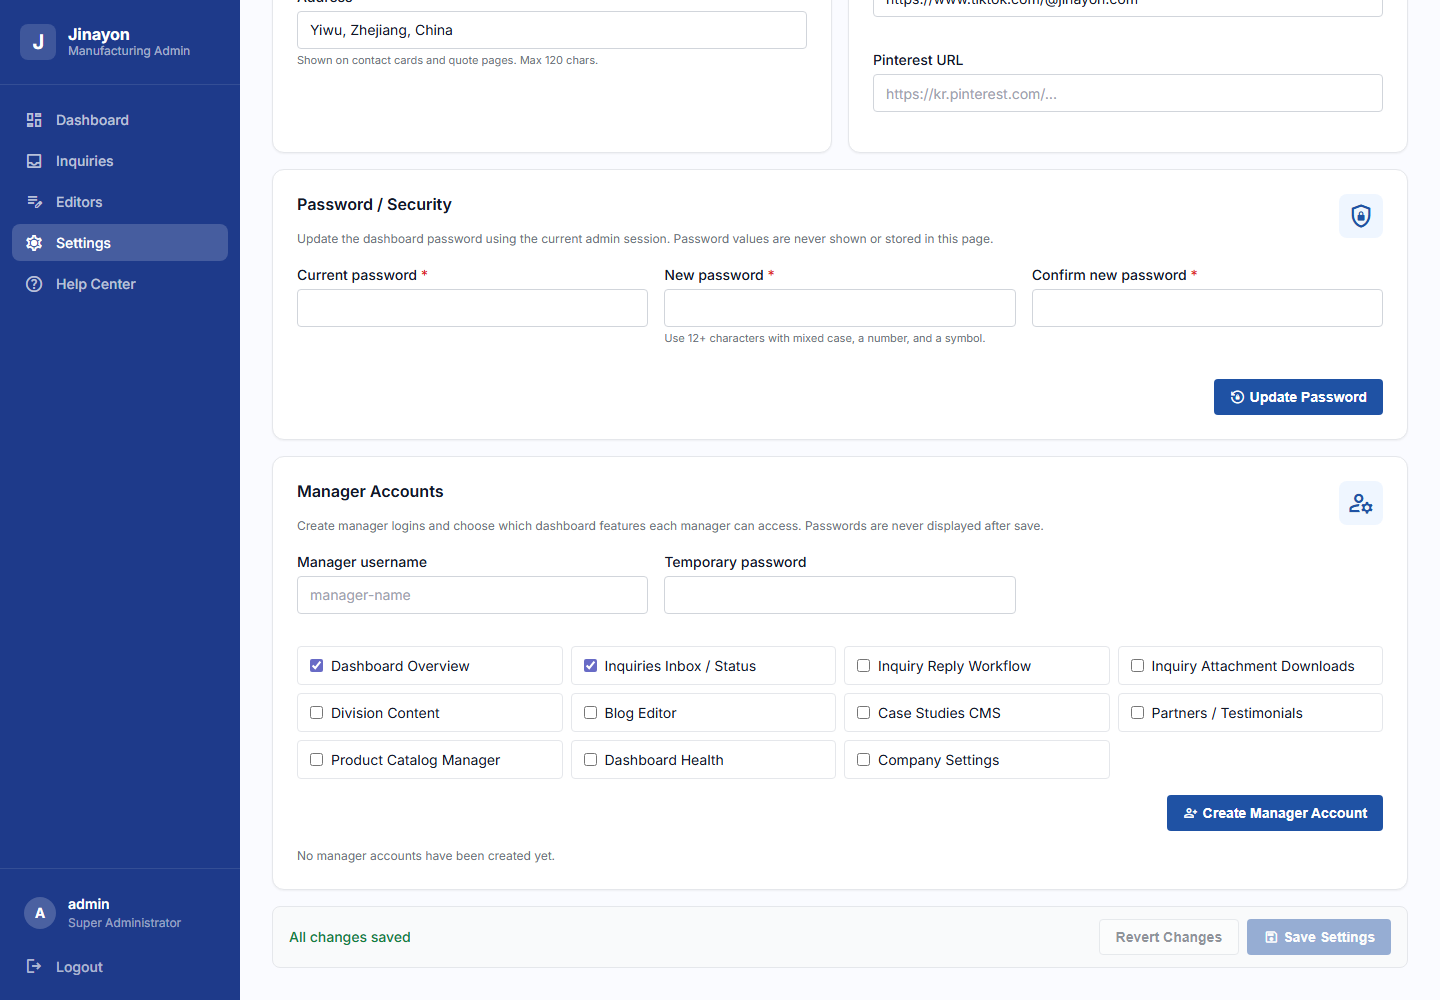The image size is (1440, 1000).
Task: Click the Temporary password field
Action: point(840,595)
